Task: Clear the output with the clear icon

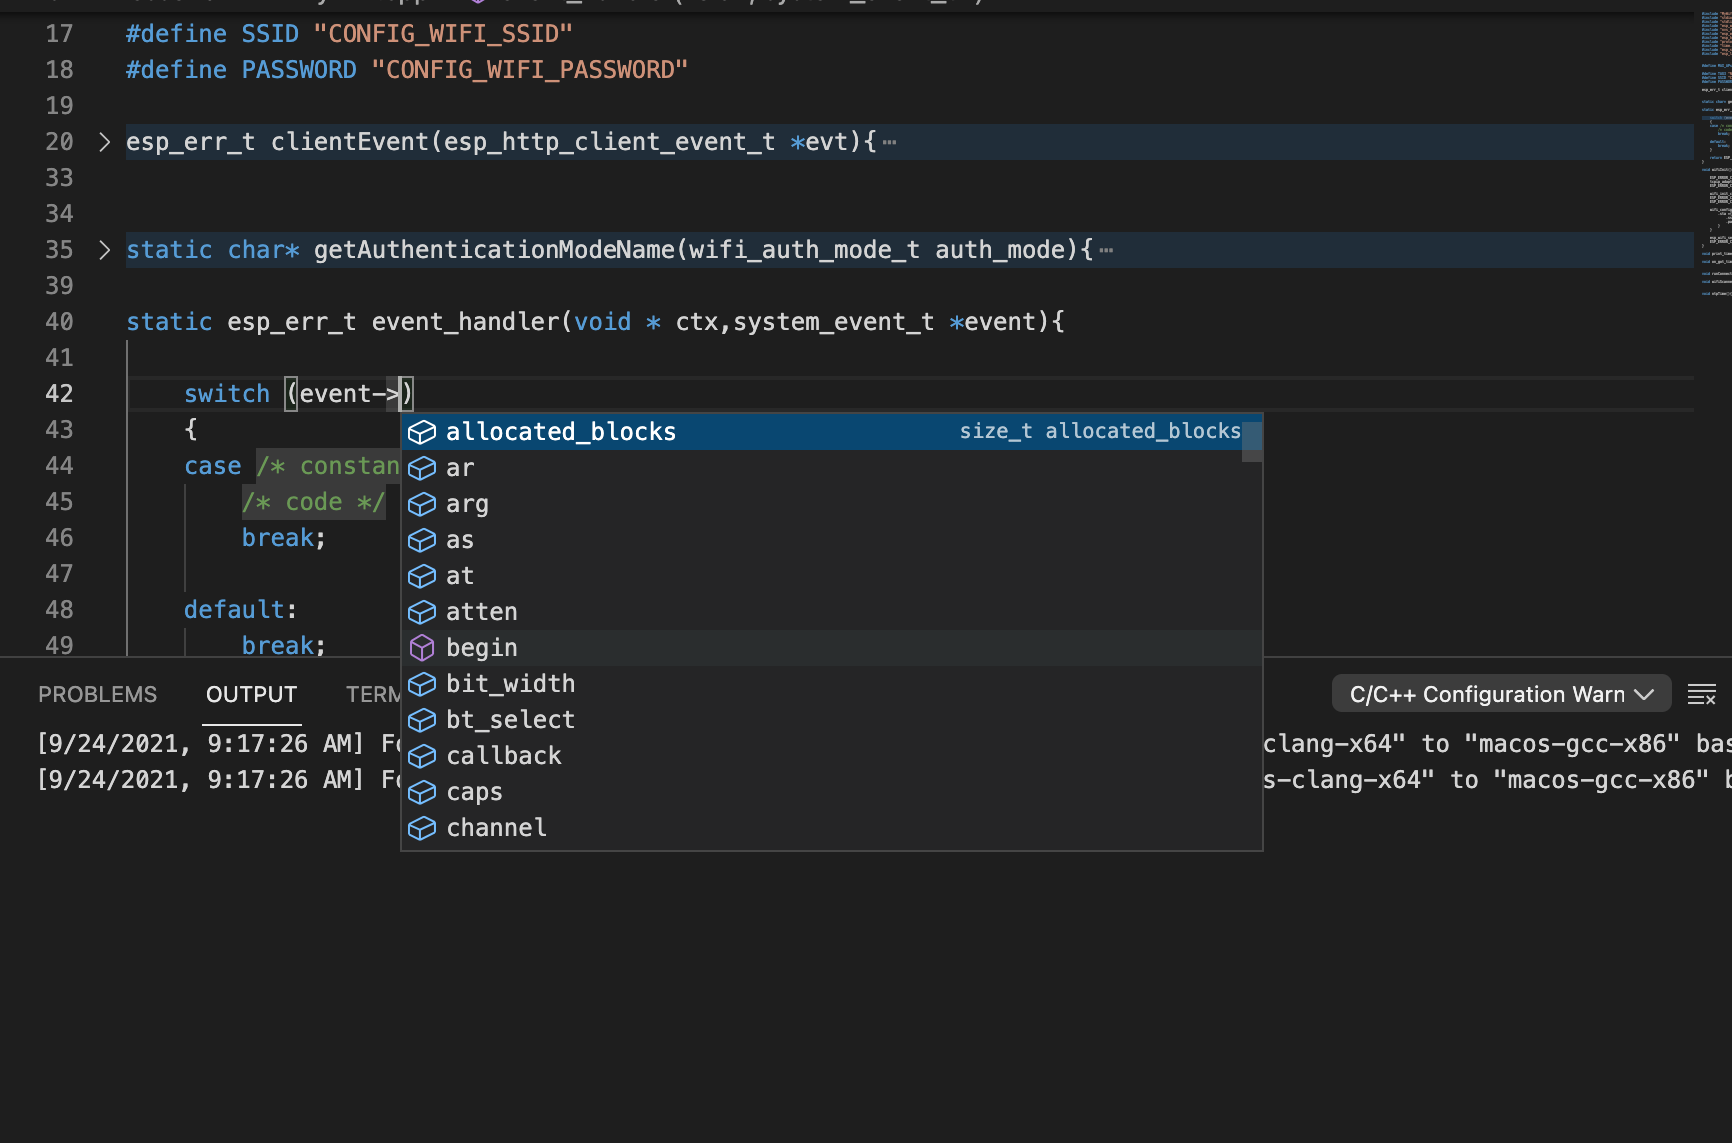Action: tap(1701, 694)
